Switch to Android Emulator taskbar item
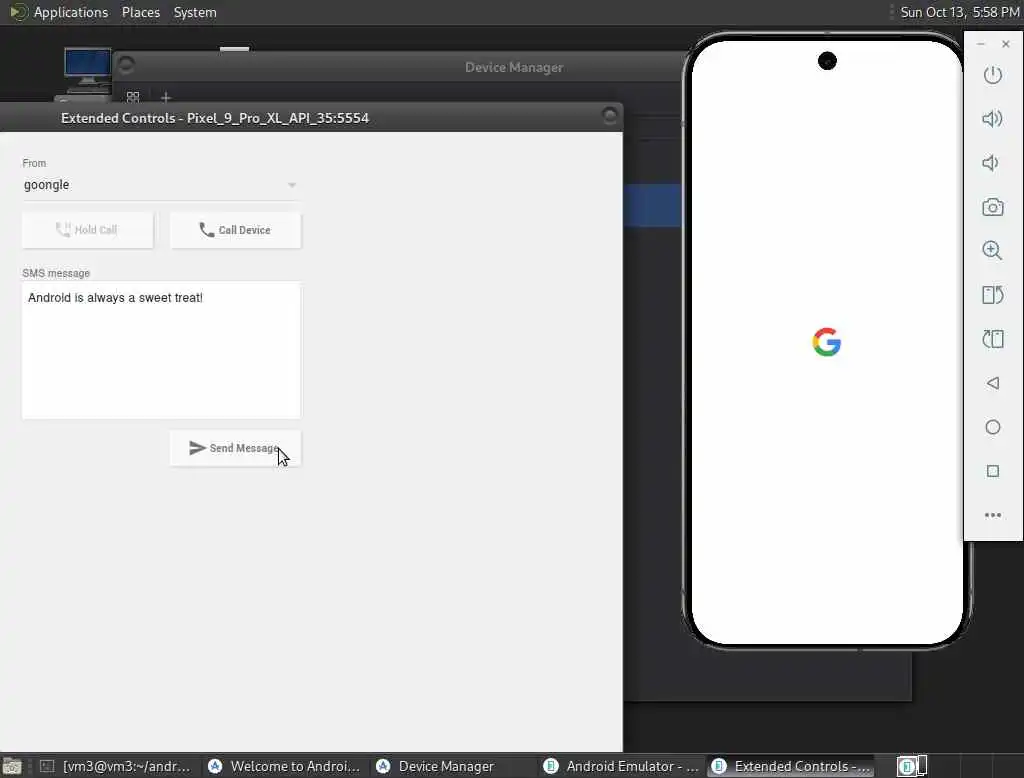 point(622,766)
